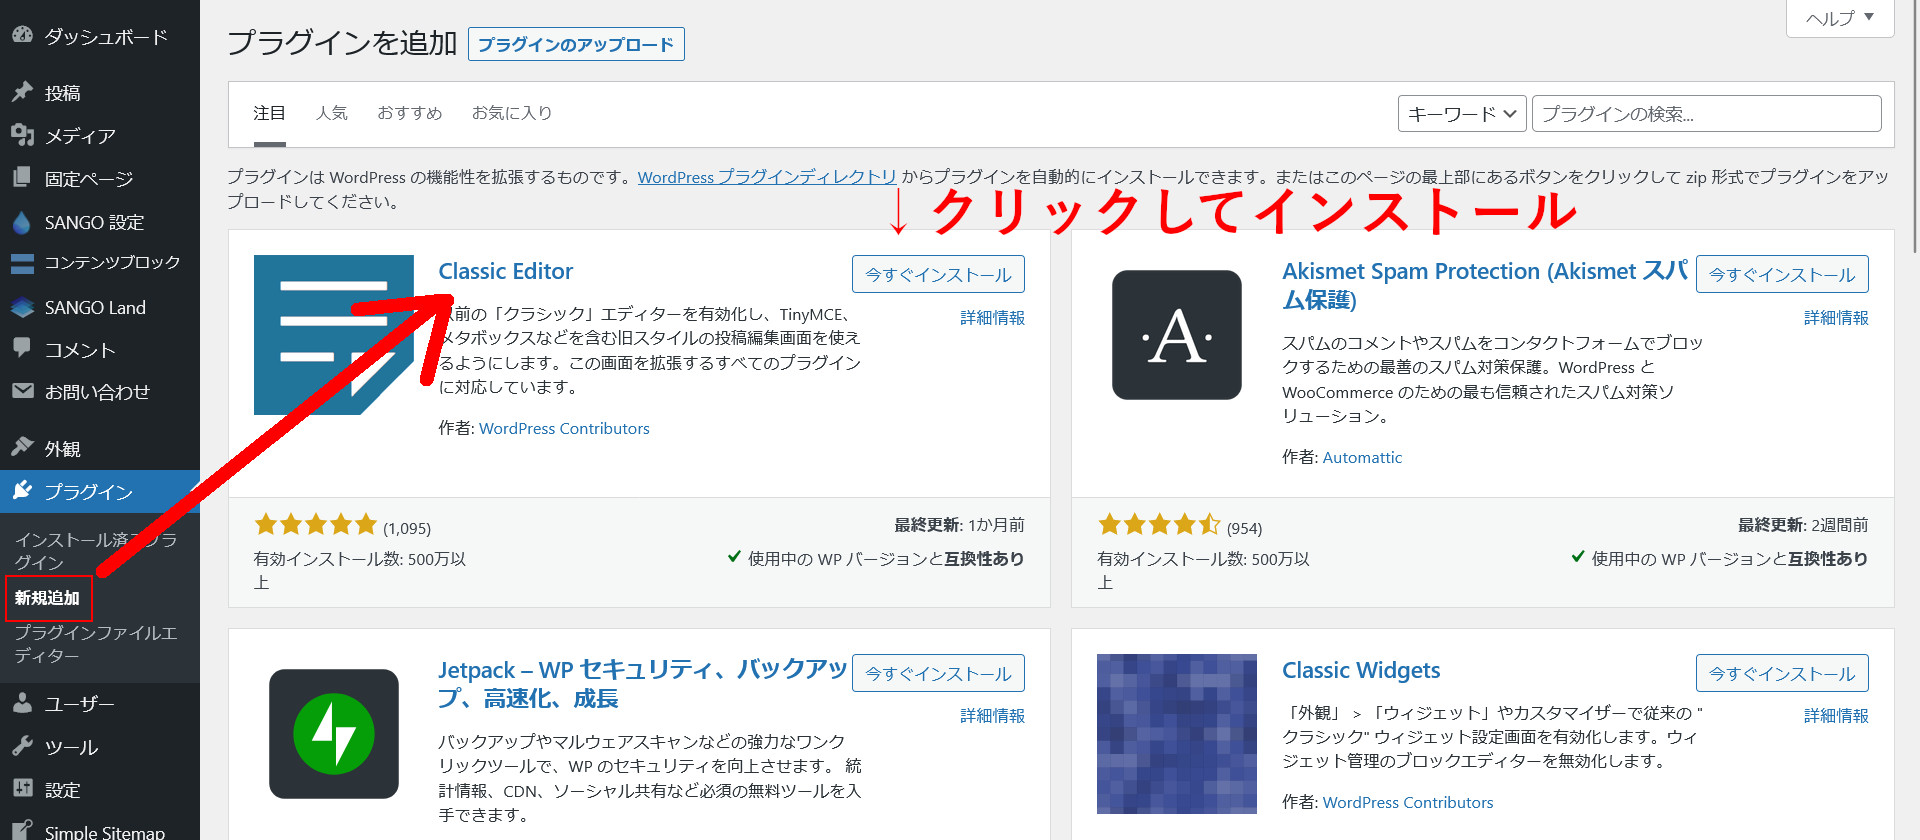Click the speech bubble icon for コメント
This screenshot has width=1920, height=840.
22,348
